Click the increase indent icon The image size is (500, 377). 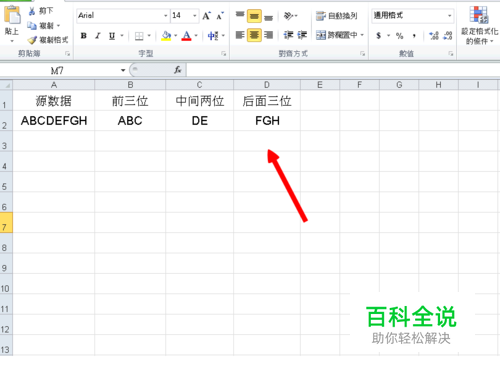[x=302, y=35]
